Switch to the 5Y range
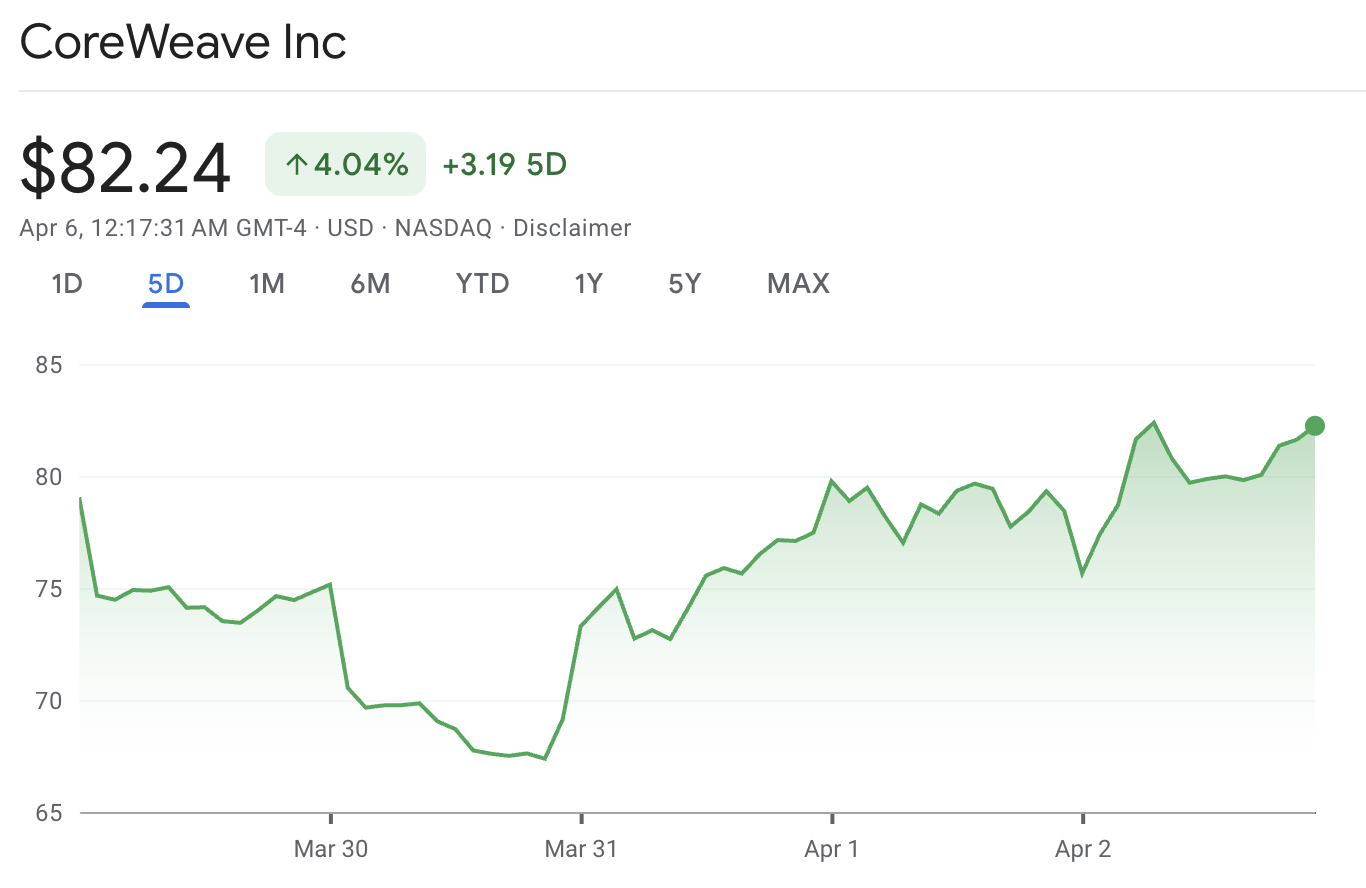 [685, 284]
